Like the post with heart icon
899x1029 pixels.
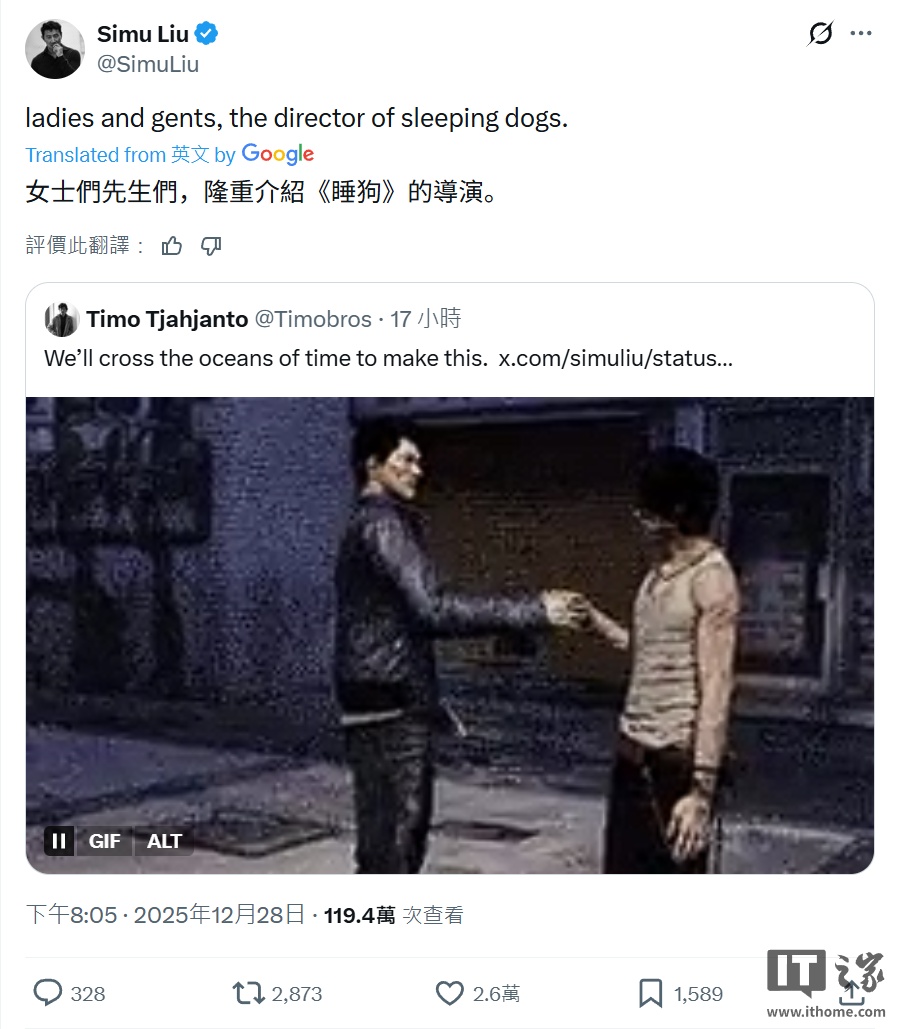(450, 993)
